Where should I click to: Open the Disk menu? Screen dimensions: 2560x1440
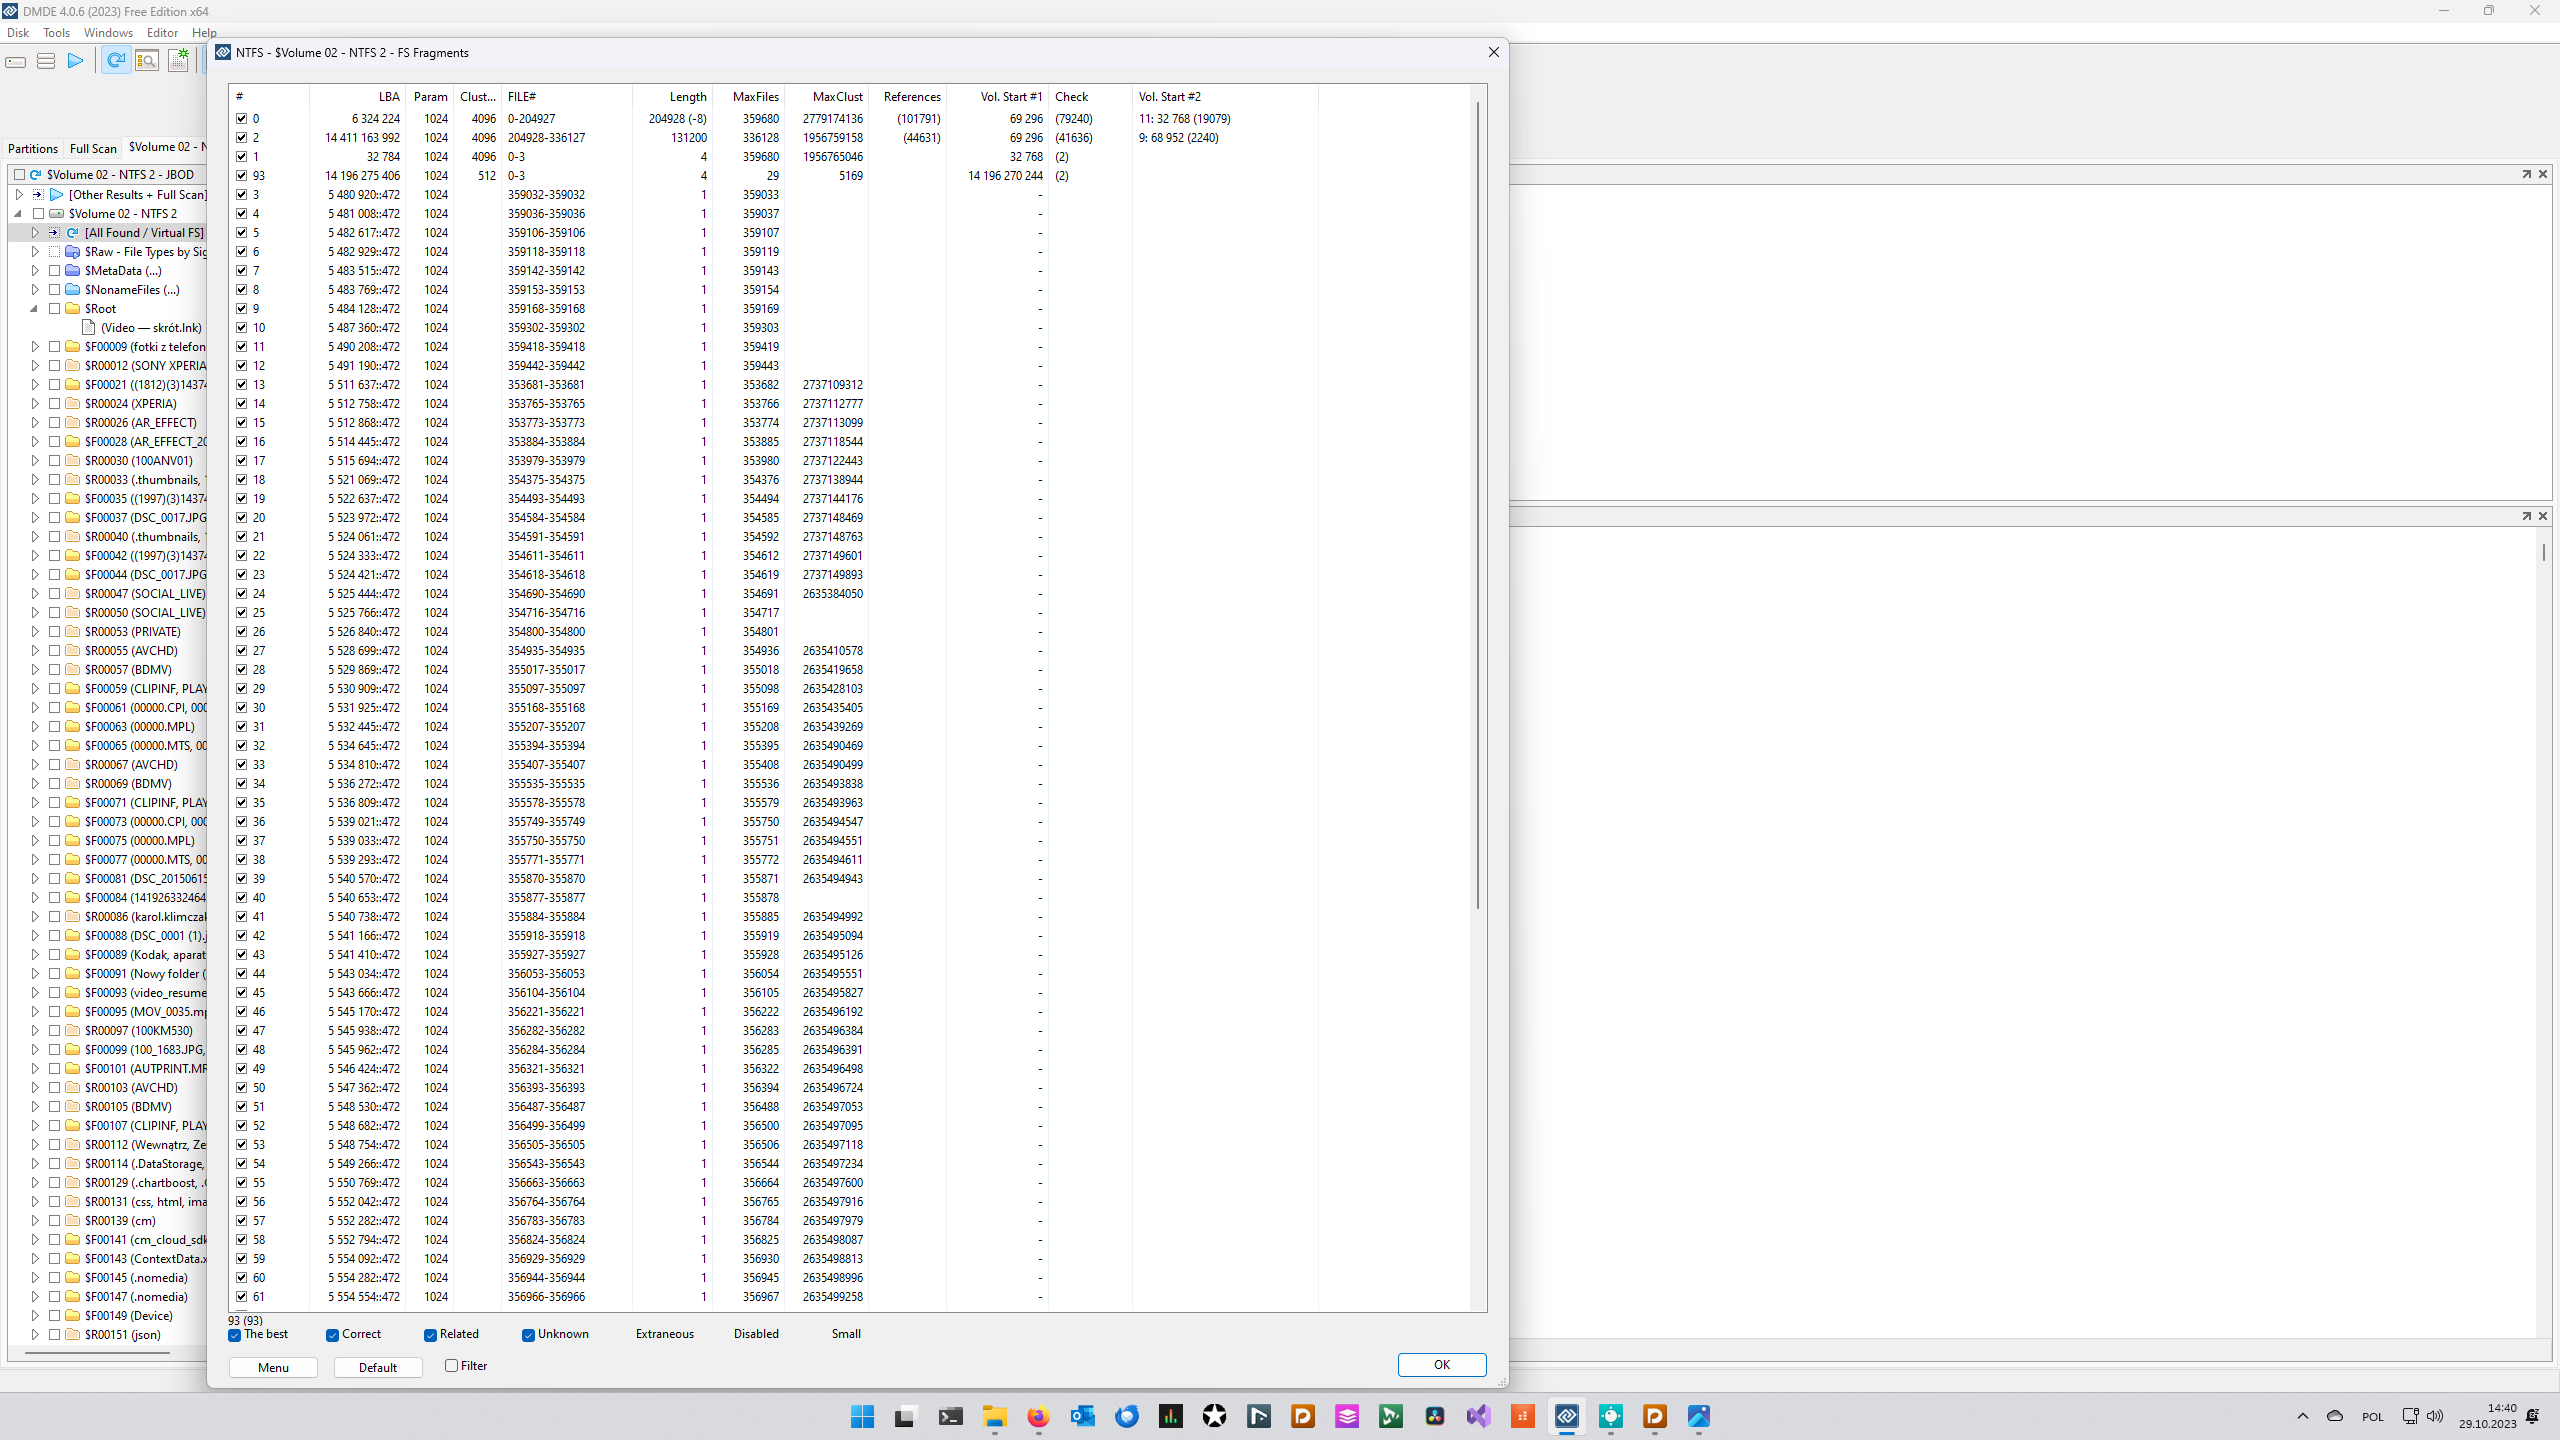tap(18, 33)
